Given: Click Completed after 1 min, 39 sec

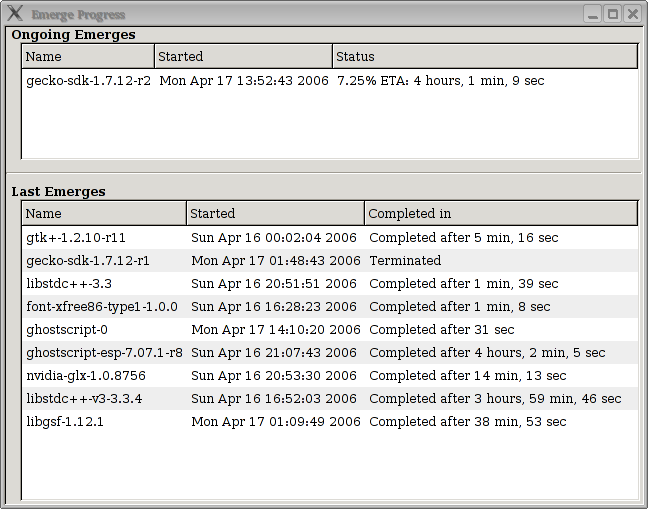Looking at the screenshot, I should pyautogui.click(x=464, y=283).
